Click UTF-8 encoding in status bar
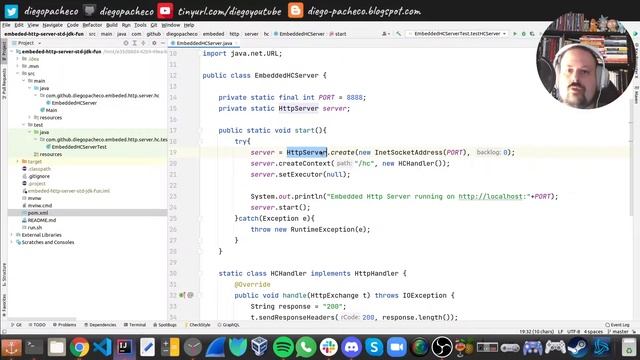The height and width of the screenshot is (360, 640). (573, 332)
